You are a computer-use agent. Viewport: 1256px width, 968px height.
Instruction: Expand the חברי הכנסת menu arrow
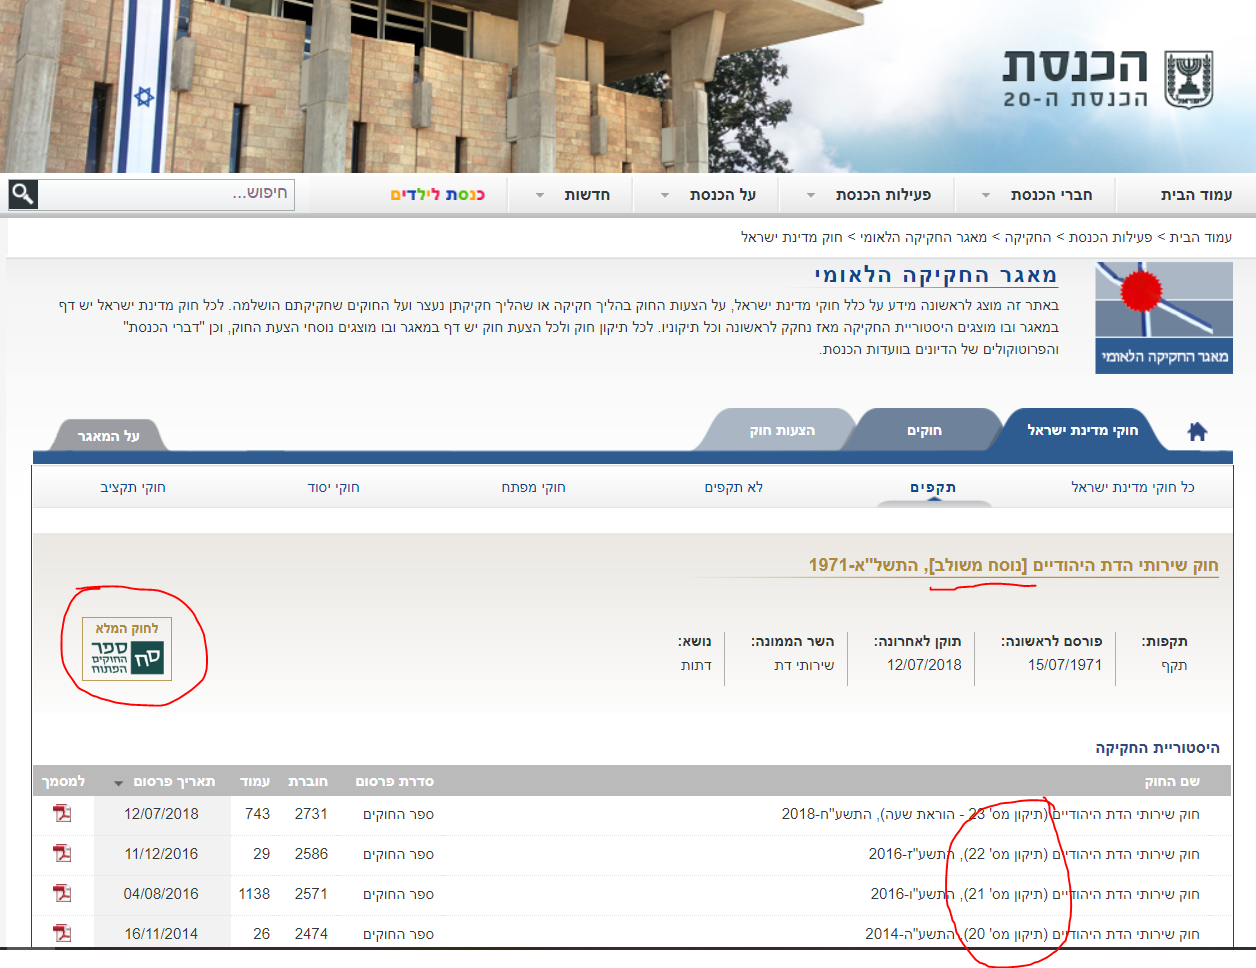tap(986, 195)
